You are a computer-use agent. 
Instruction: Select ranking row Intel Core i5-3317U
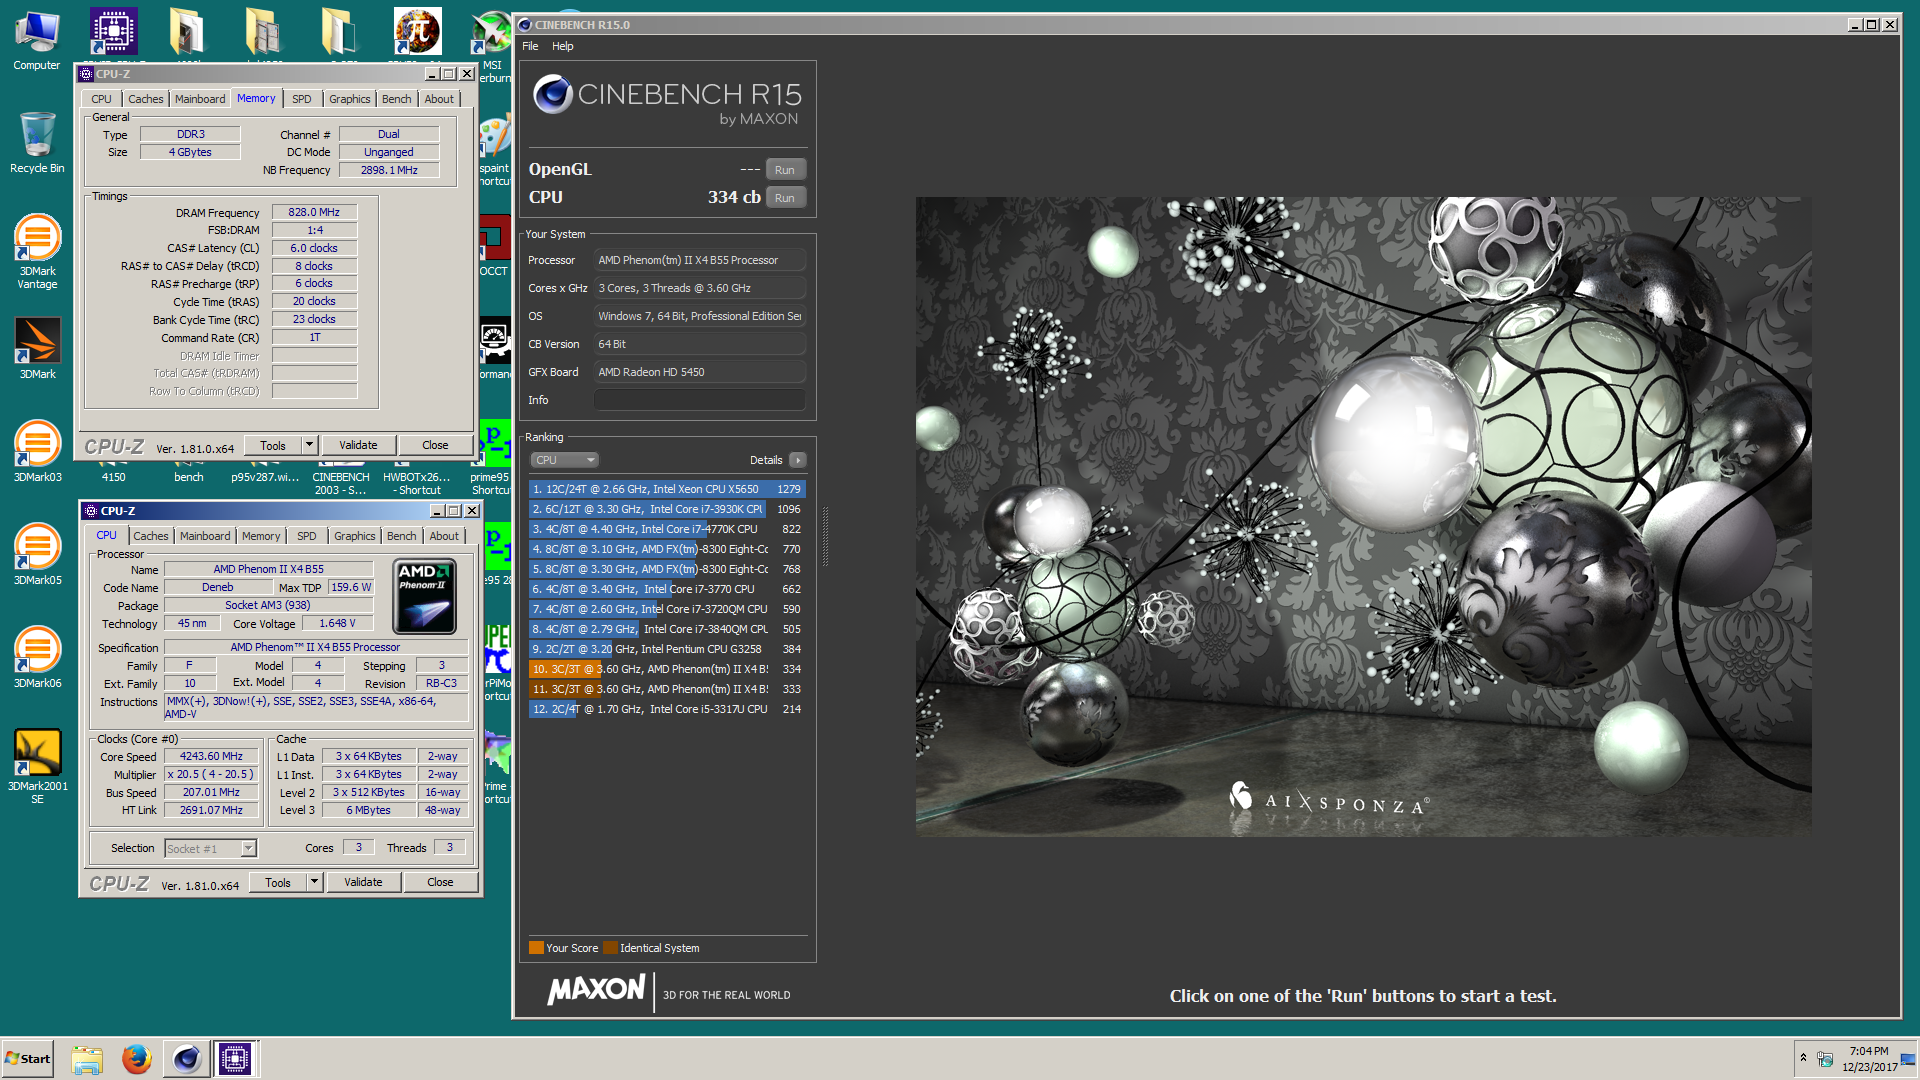click(x=667, y=709)
